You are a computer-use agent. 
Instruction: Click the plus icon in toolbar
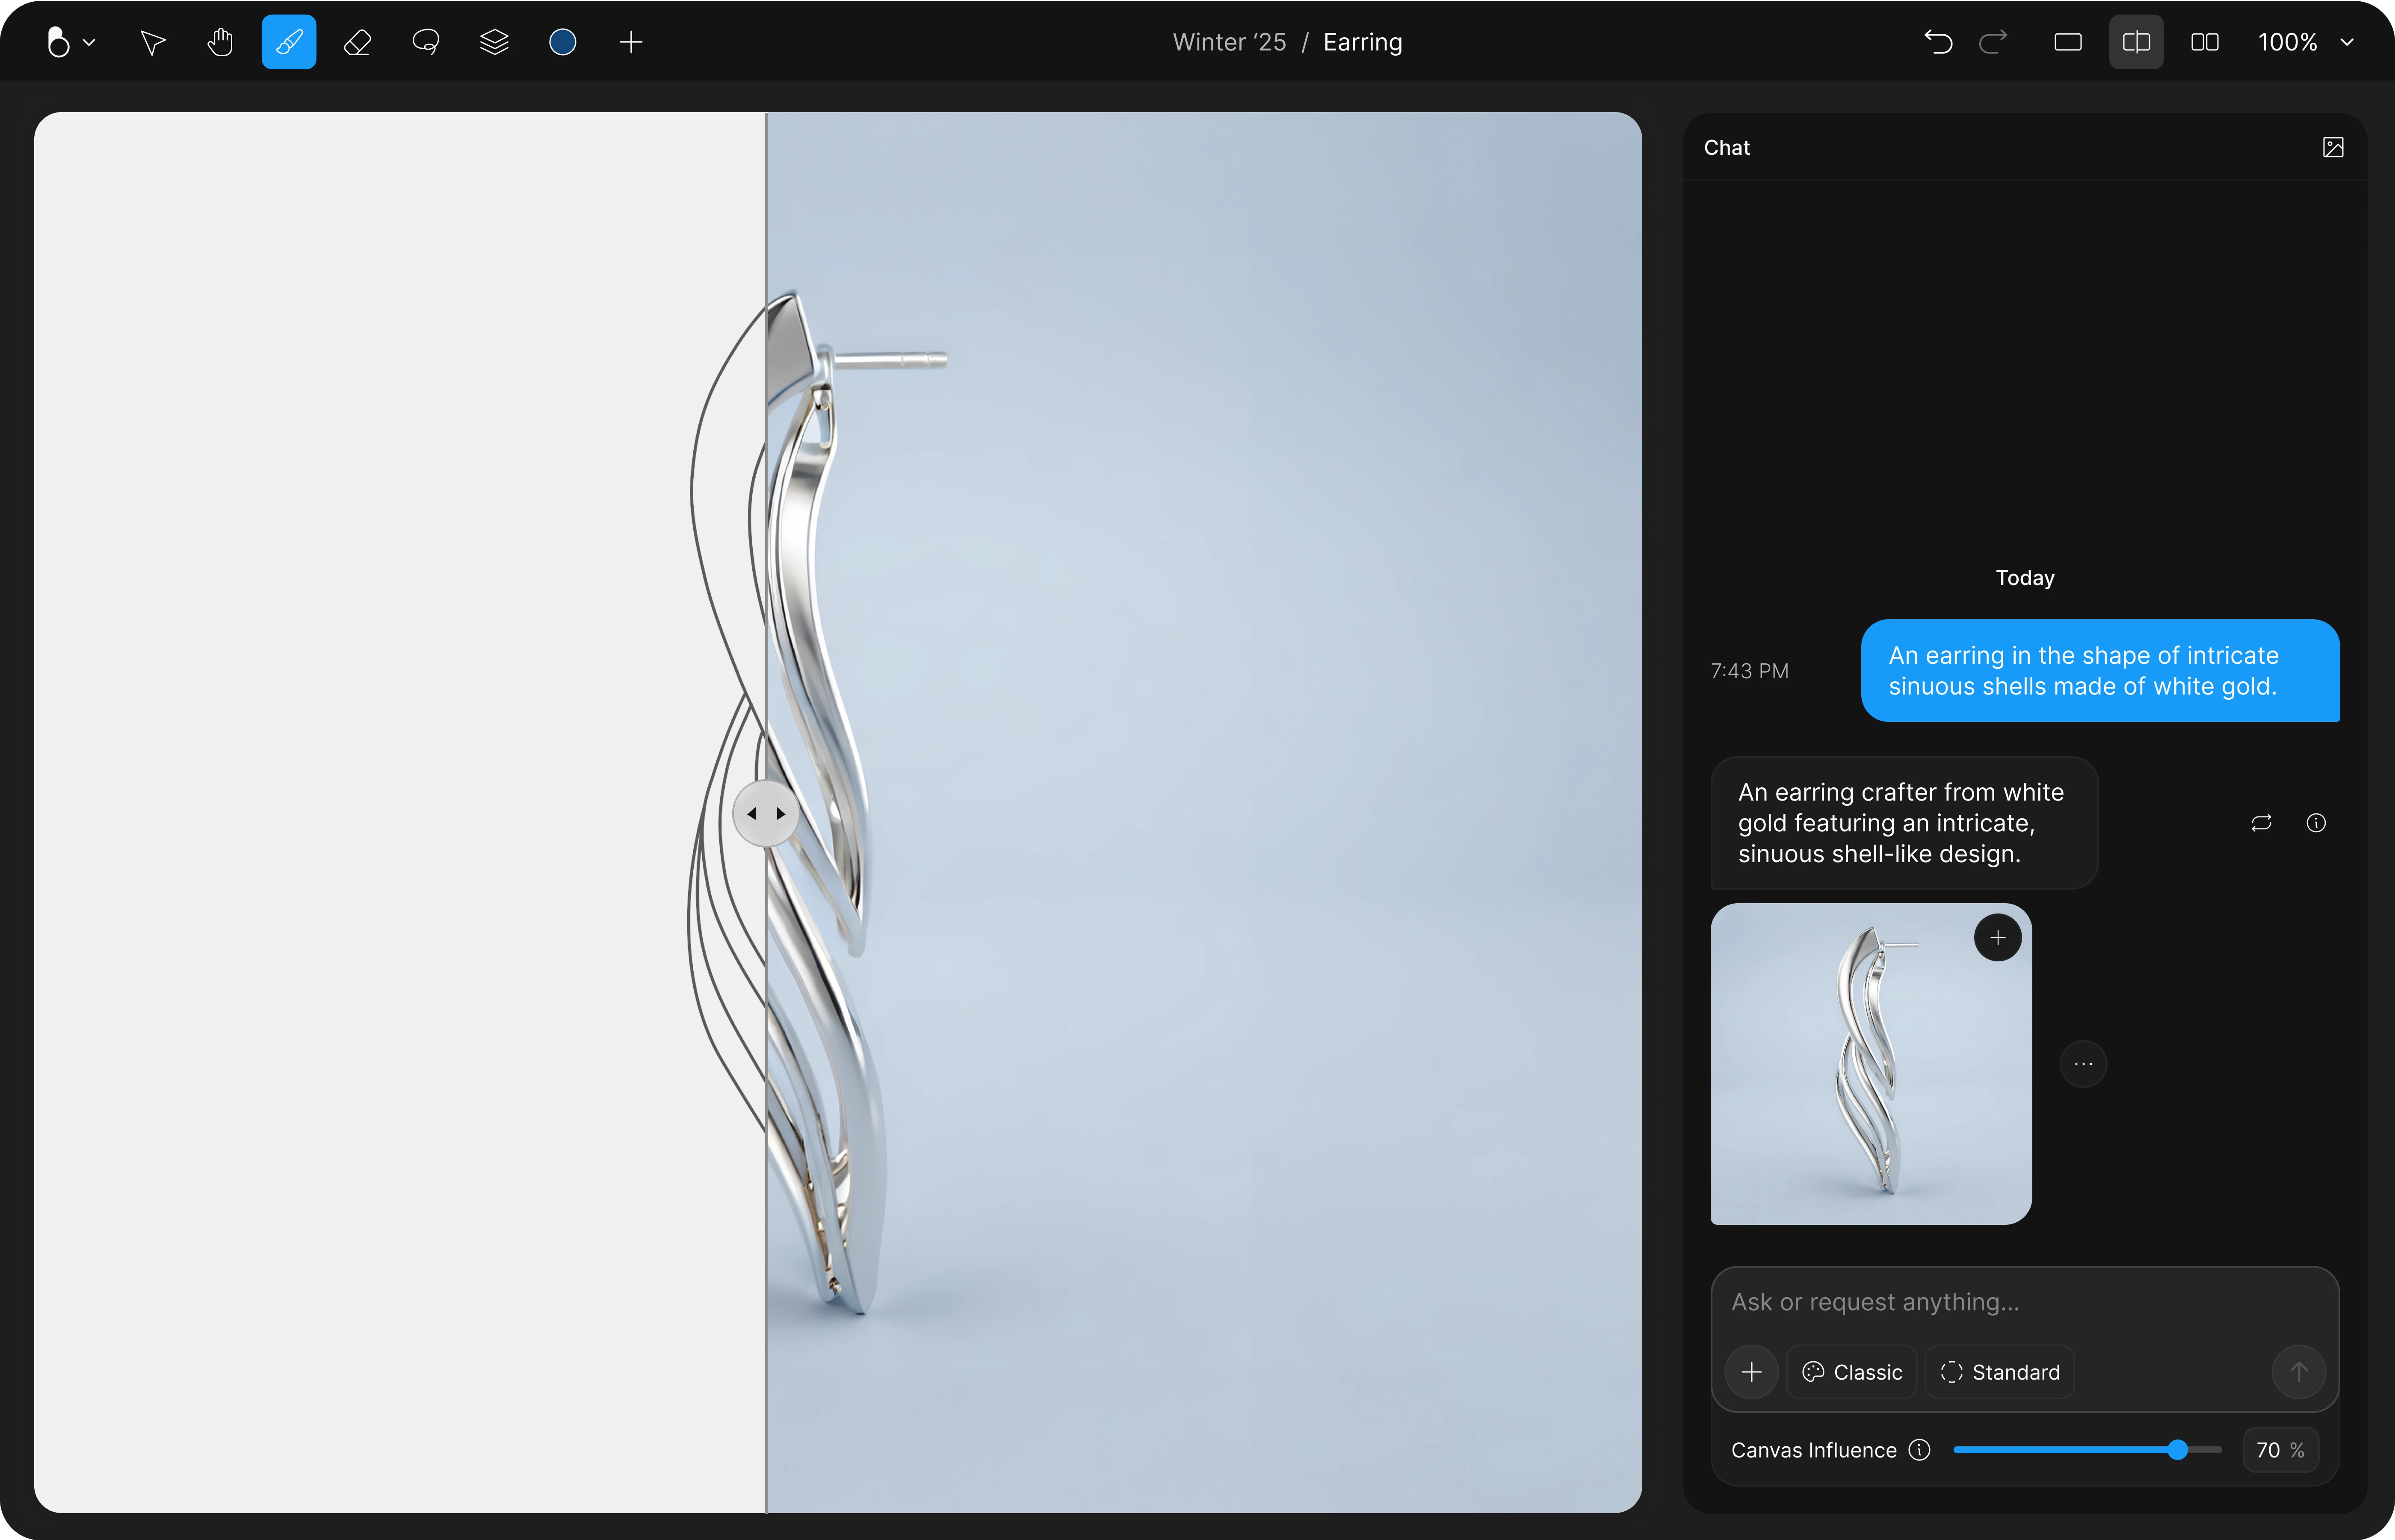point(631,42)
